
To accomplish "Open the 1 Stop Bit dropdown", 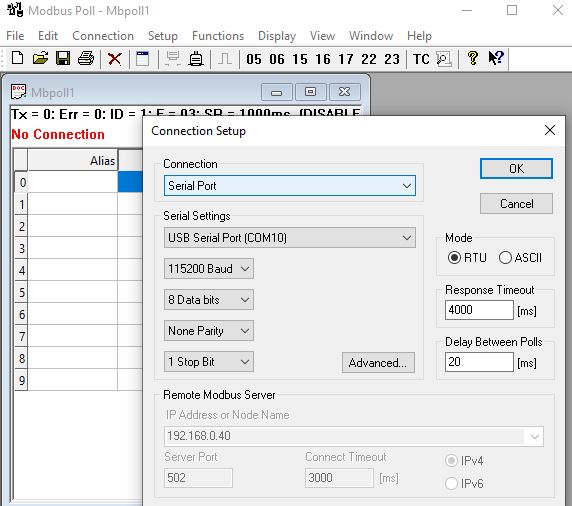I will [209, 362].
